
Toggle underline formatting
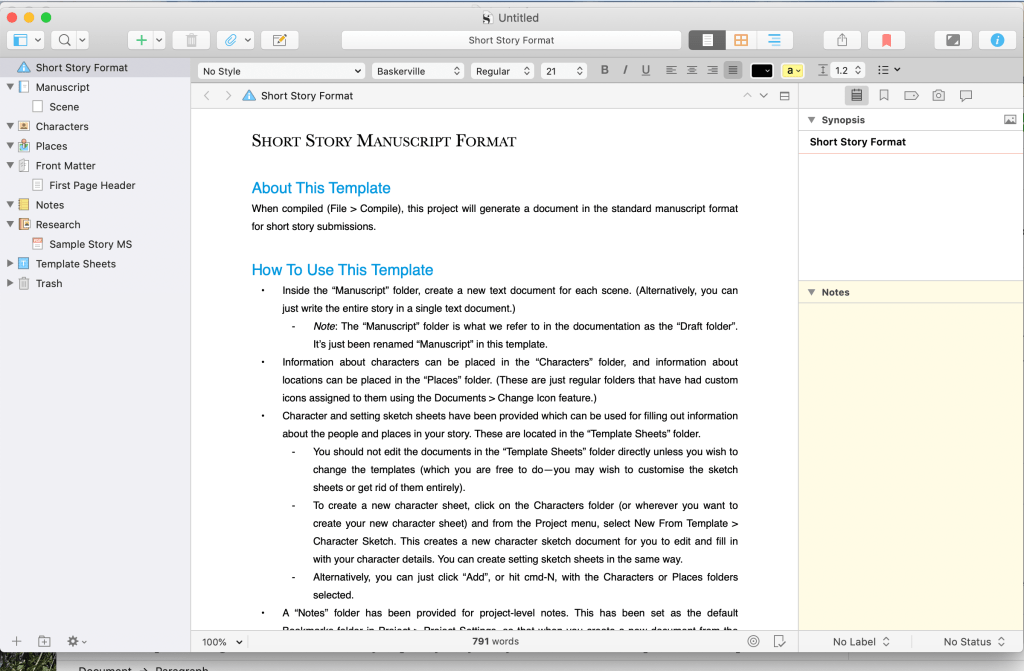(646, 70)
